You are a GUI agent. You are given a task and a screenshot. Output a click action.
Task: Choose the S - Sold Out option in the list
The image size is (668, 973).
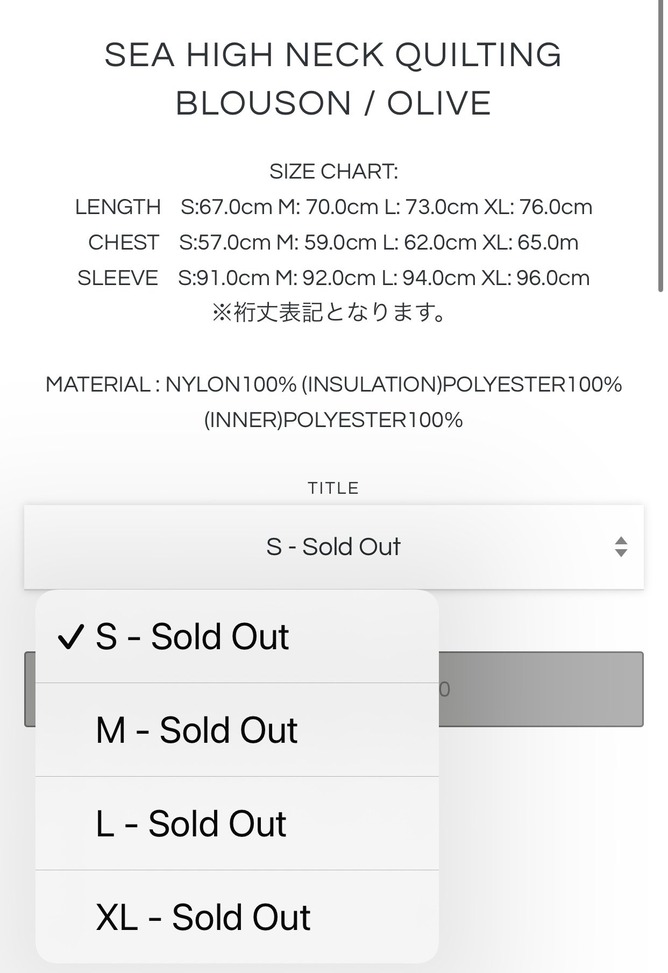(x=192, y=638)
